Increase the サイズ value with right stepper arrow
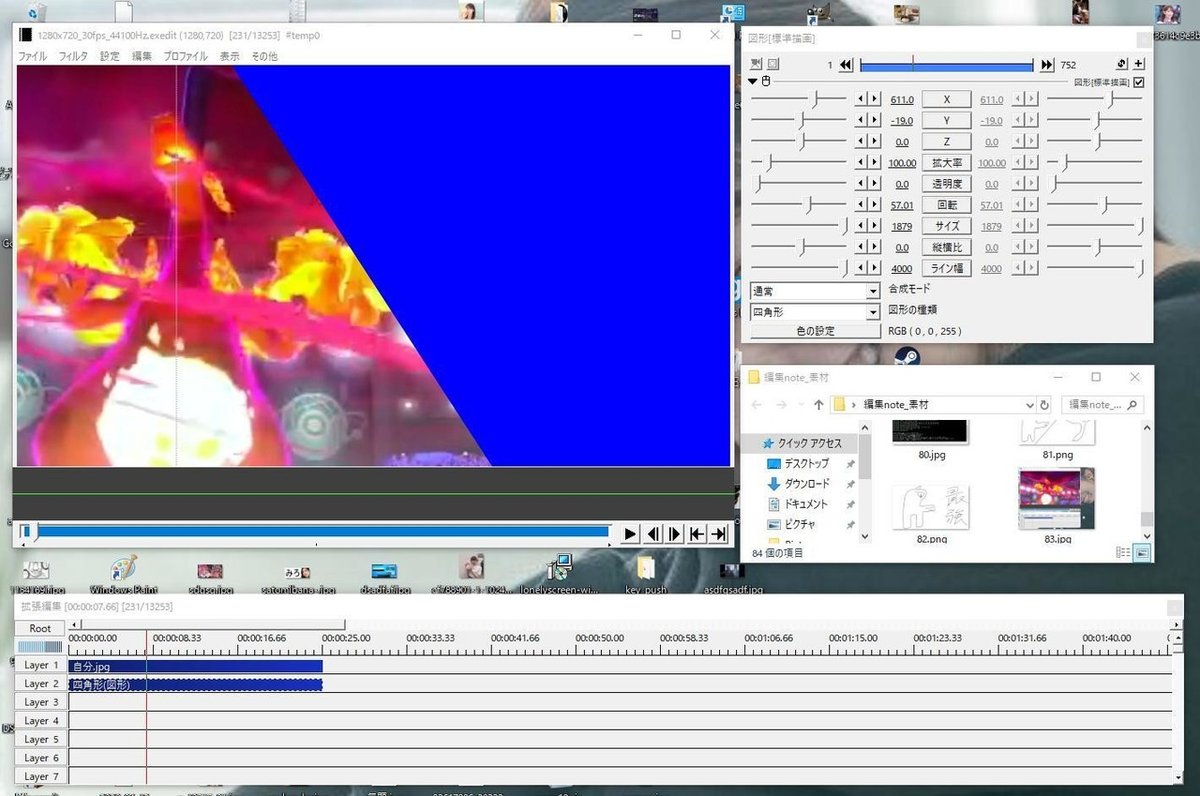The image size is (1200, 796). click(x=875, y=226)
